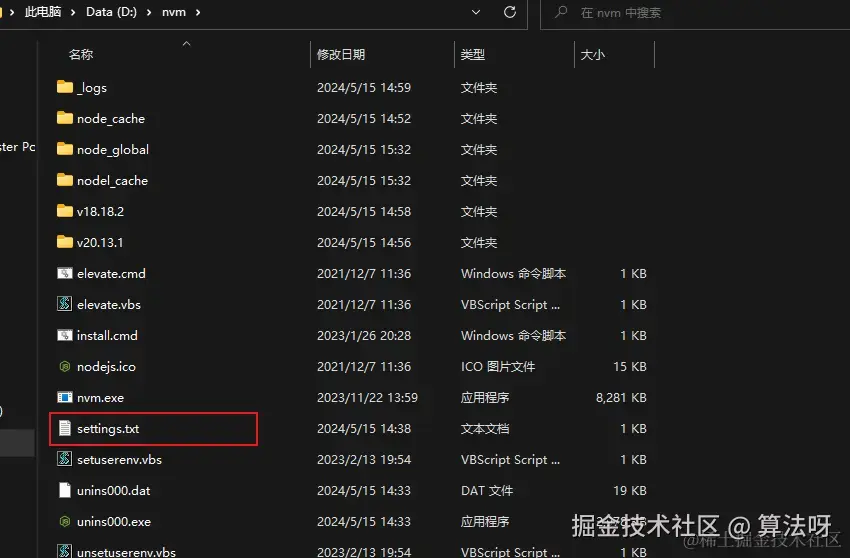
Task: Select the v18.18.2 folder name
Action: [100, 211]
